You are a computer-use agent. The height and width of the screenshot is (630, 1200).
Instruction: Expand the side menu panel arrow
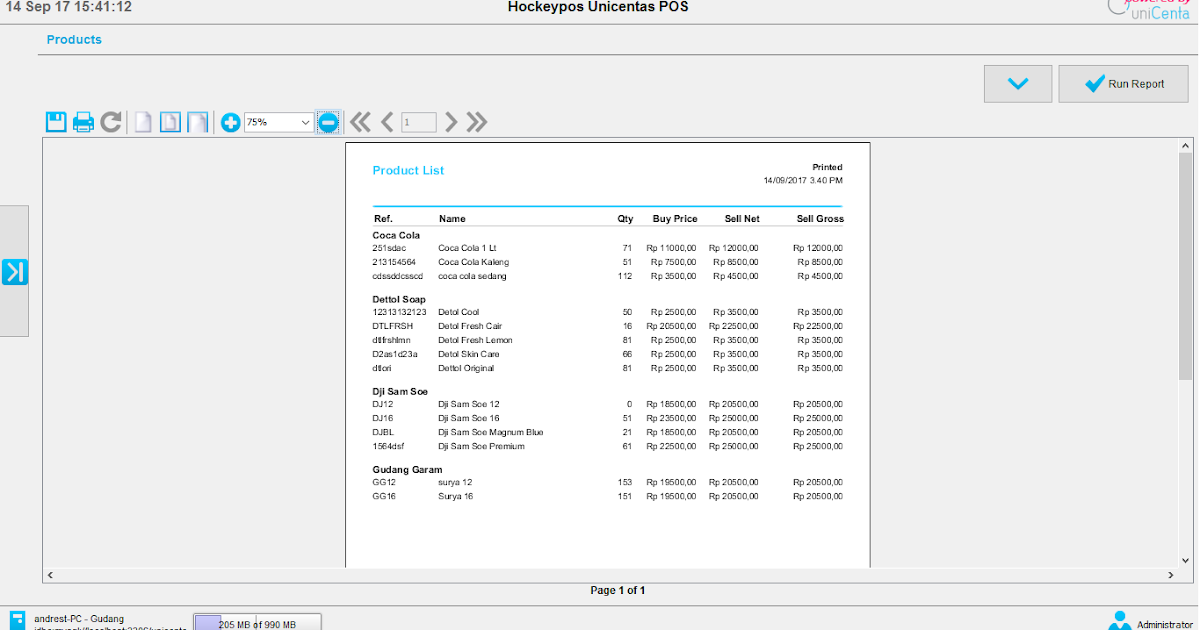tap(15, 271)
